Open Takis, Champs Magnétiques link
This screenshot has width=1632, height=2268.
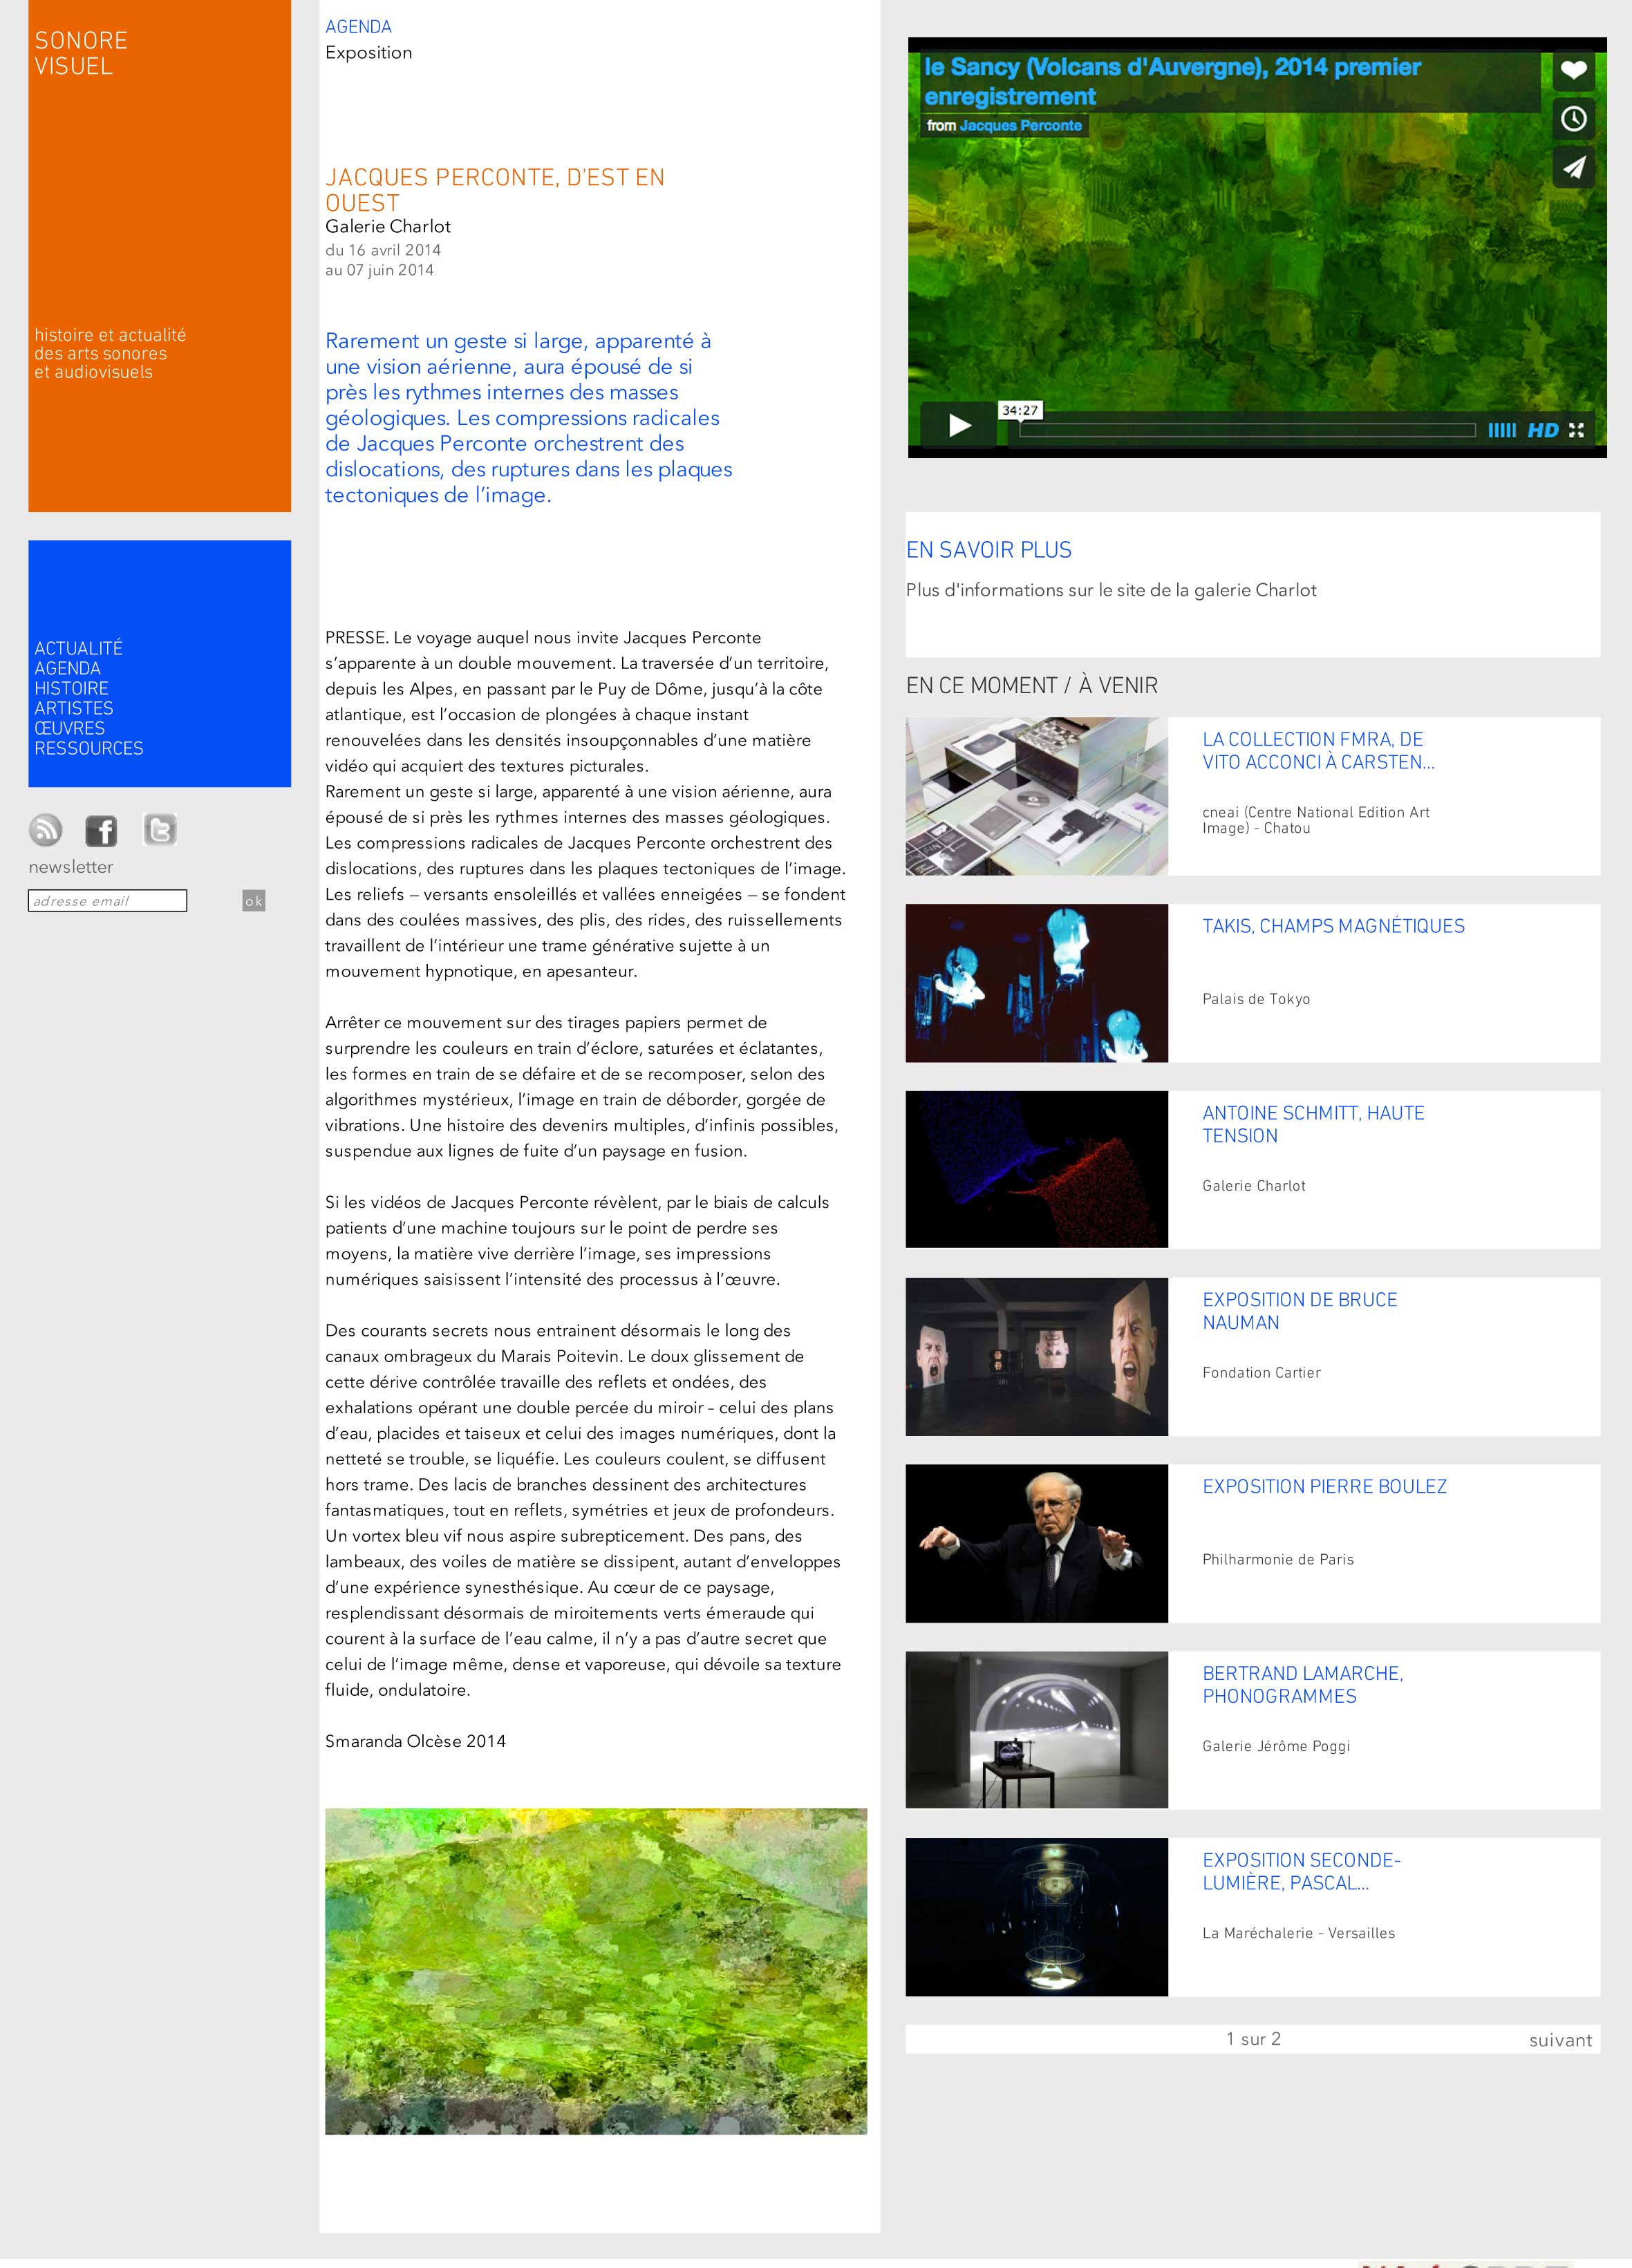point(1333,926)
